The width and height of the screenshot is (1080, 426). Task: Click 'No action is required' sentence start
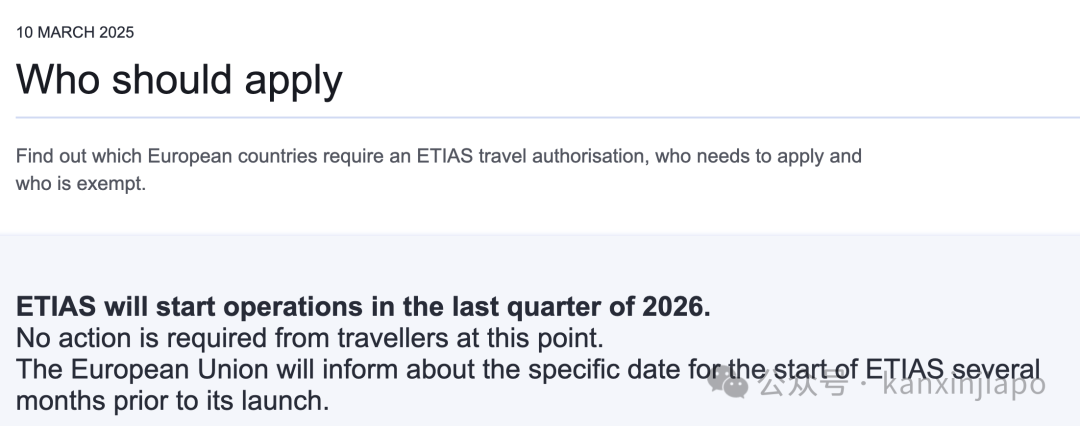point(141,338)
